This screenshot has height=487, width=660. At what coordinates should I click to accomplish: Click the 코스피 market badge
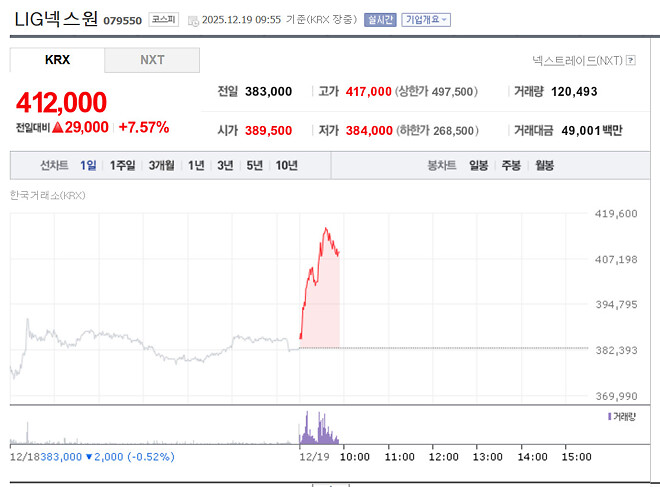click(163, 20)
